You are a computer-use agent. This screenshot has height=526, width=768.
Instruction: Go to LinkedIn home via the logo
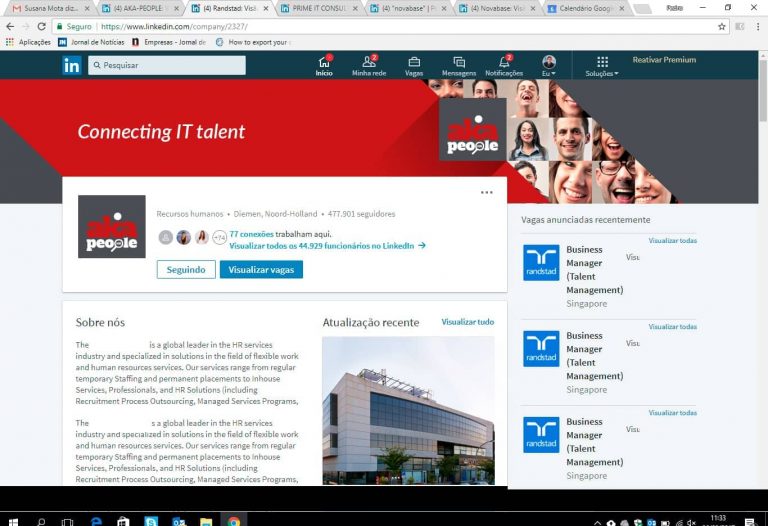(72, 65)
